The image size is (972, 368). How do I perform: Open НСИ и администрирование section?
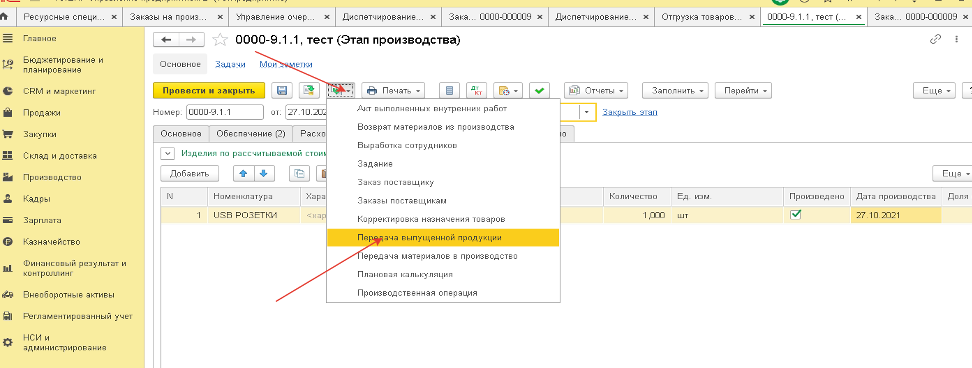click(x=64, y=343)
